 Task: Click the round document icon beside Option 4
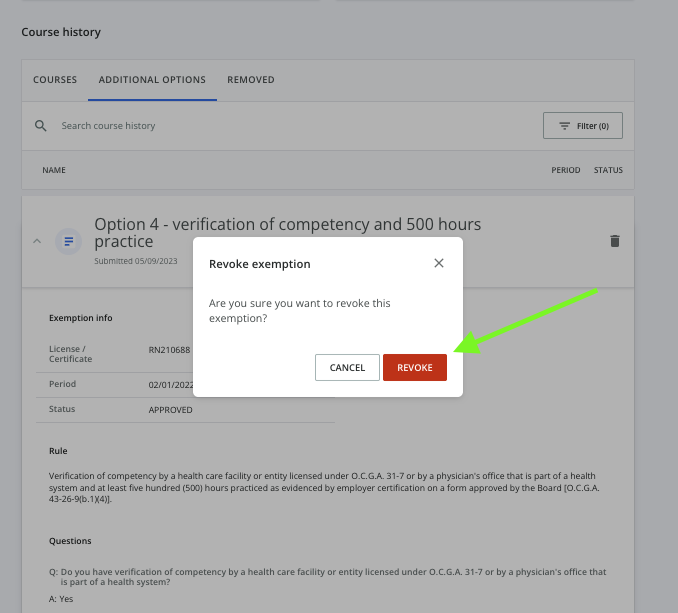(x=68, y=241)
